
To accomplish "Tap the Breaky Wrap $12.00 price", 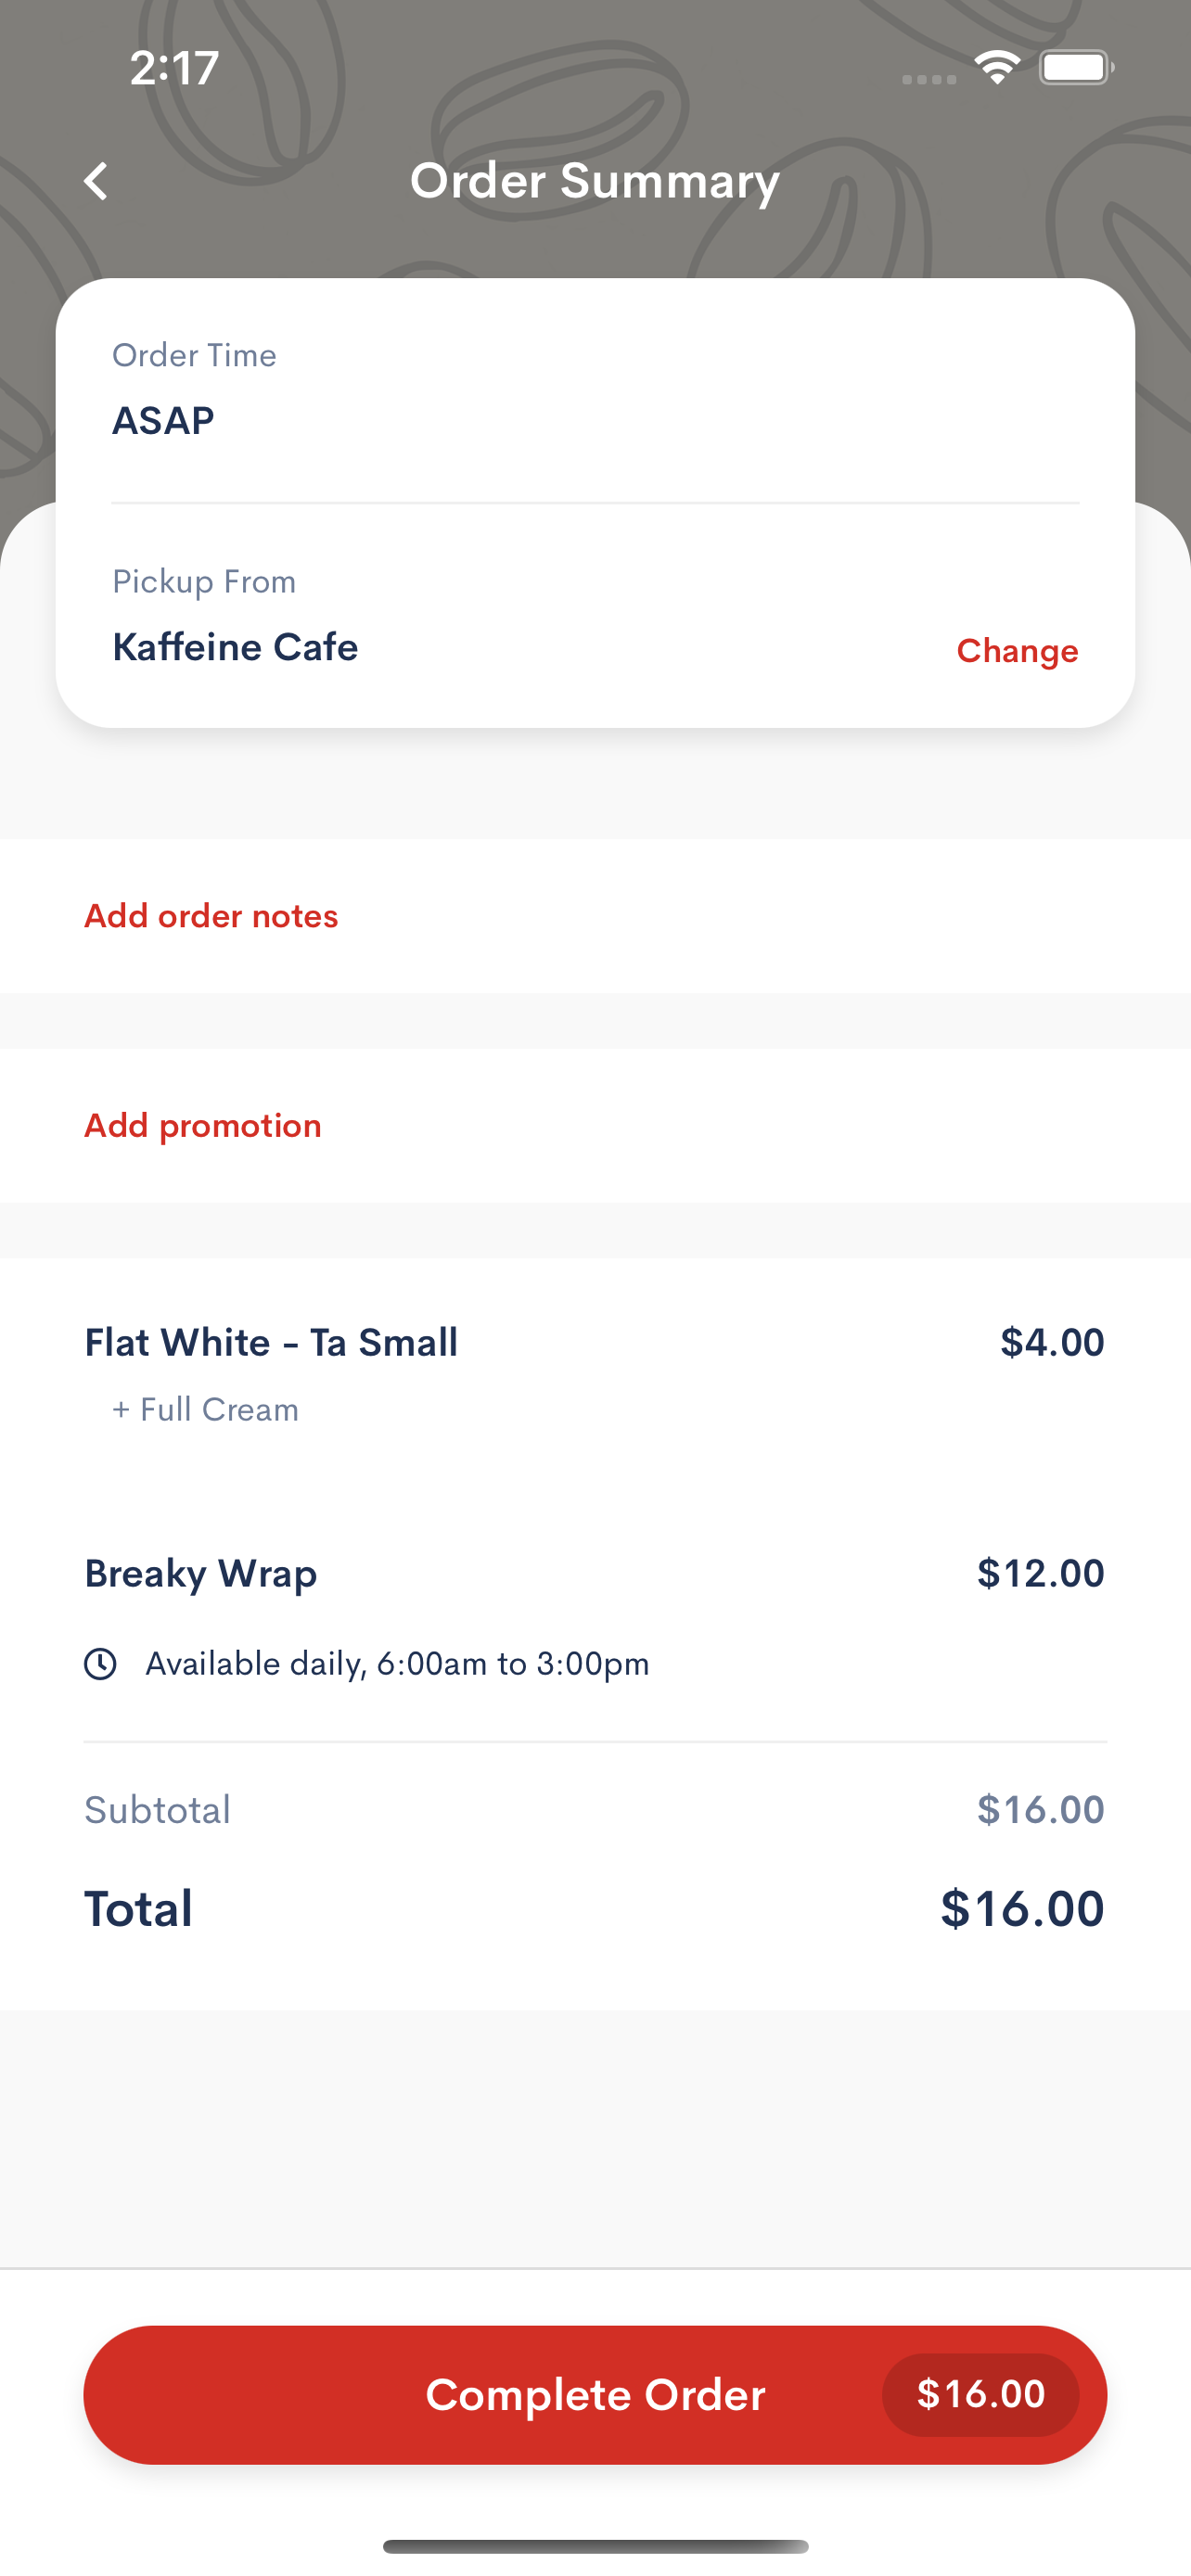I will click(x=1040, y=1574).
